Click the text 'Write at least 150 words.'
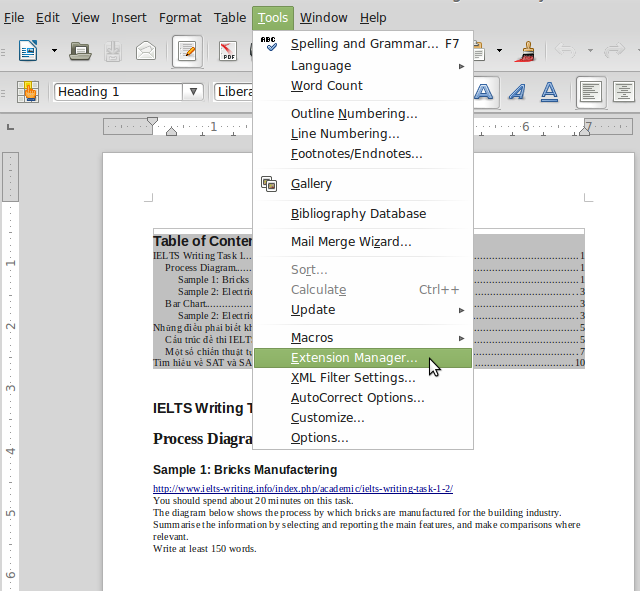Image resolution: width=640 pixels, height=591 pixels. click(x=204, y=549)
